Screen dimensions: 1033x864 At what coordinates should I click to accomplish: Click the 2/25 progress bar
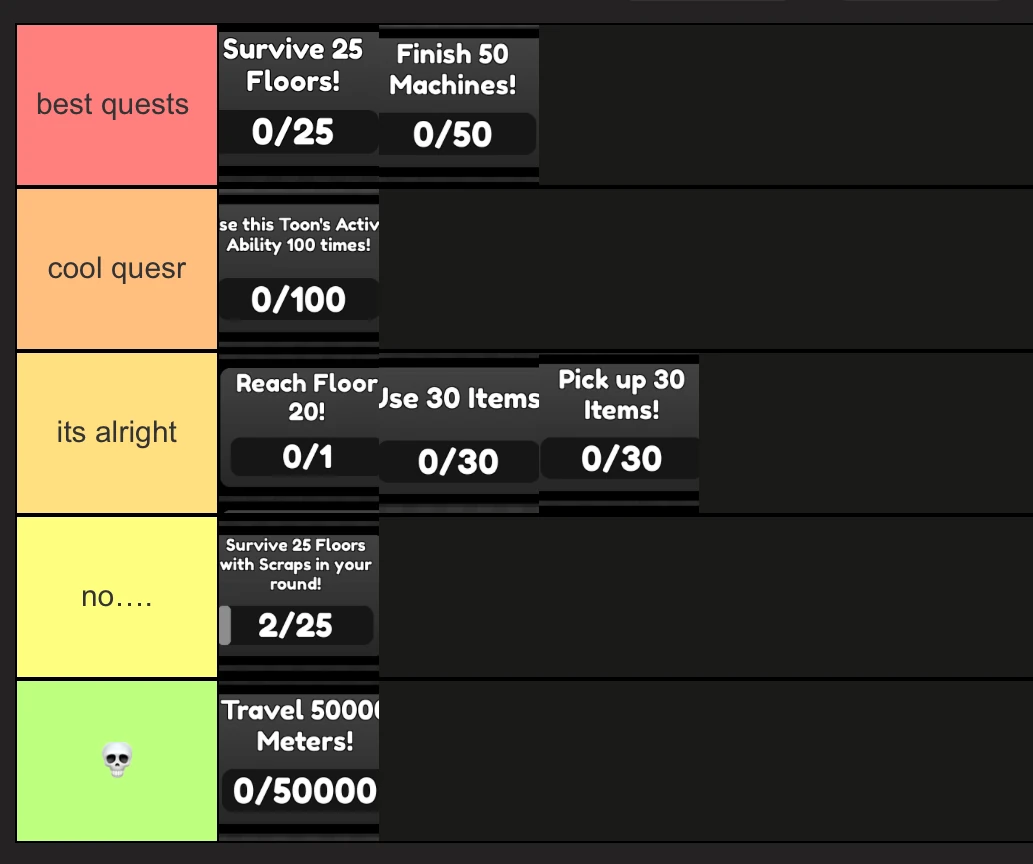(298, 626)
